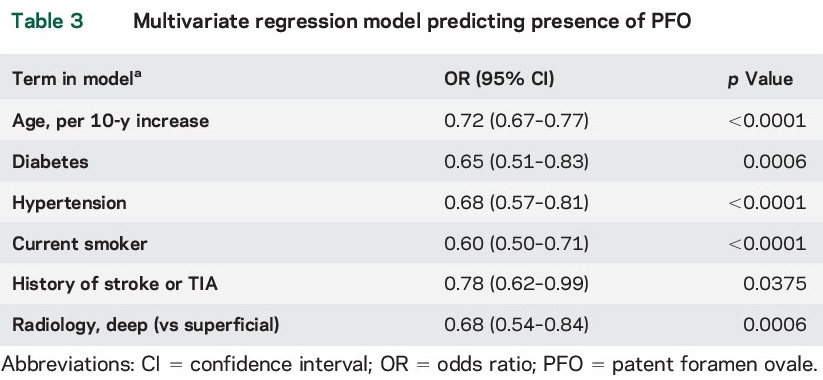Image resolution: width=823 pixels, height=380 pixels.
Task: Click the 'Table 3' label
Action: point(47,20)
